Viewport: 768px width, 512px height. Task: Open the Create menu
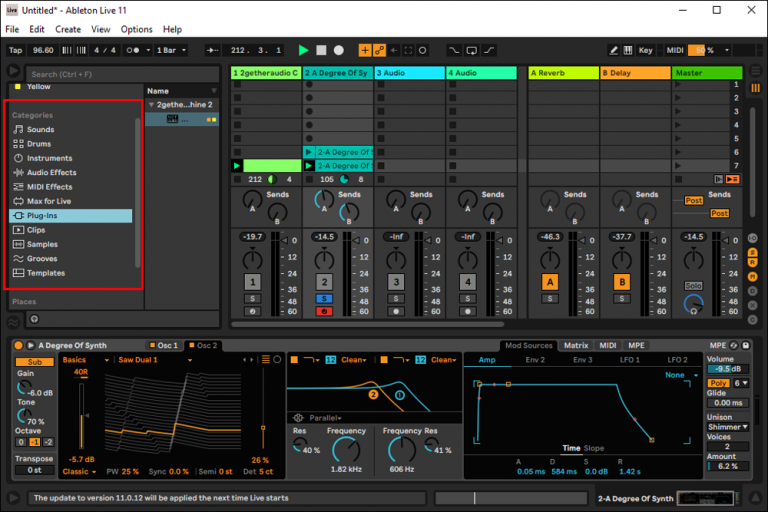click(68, 30)
